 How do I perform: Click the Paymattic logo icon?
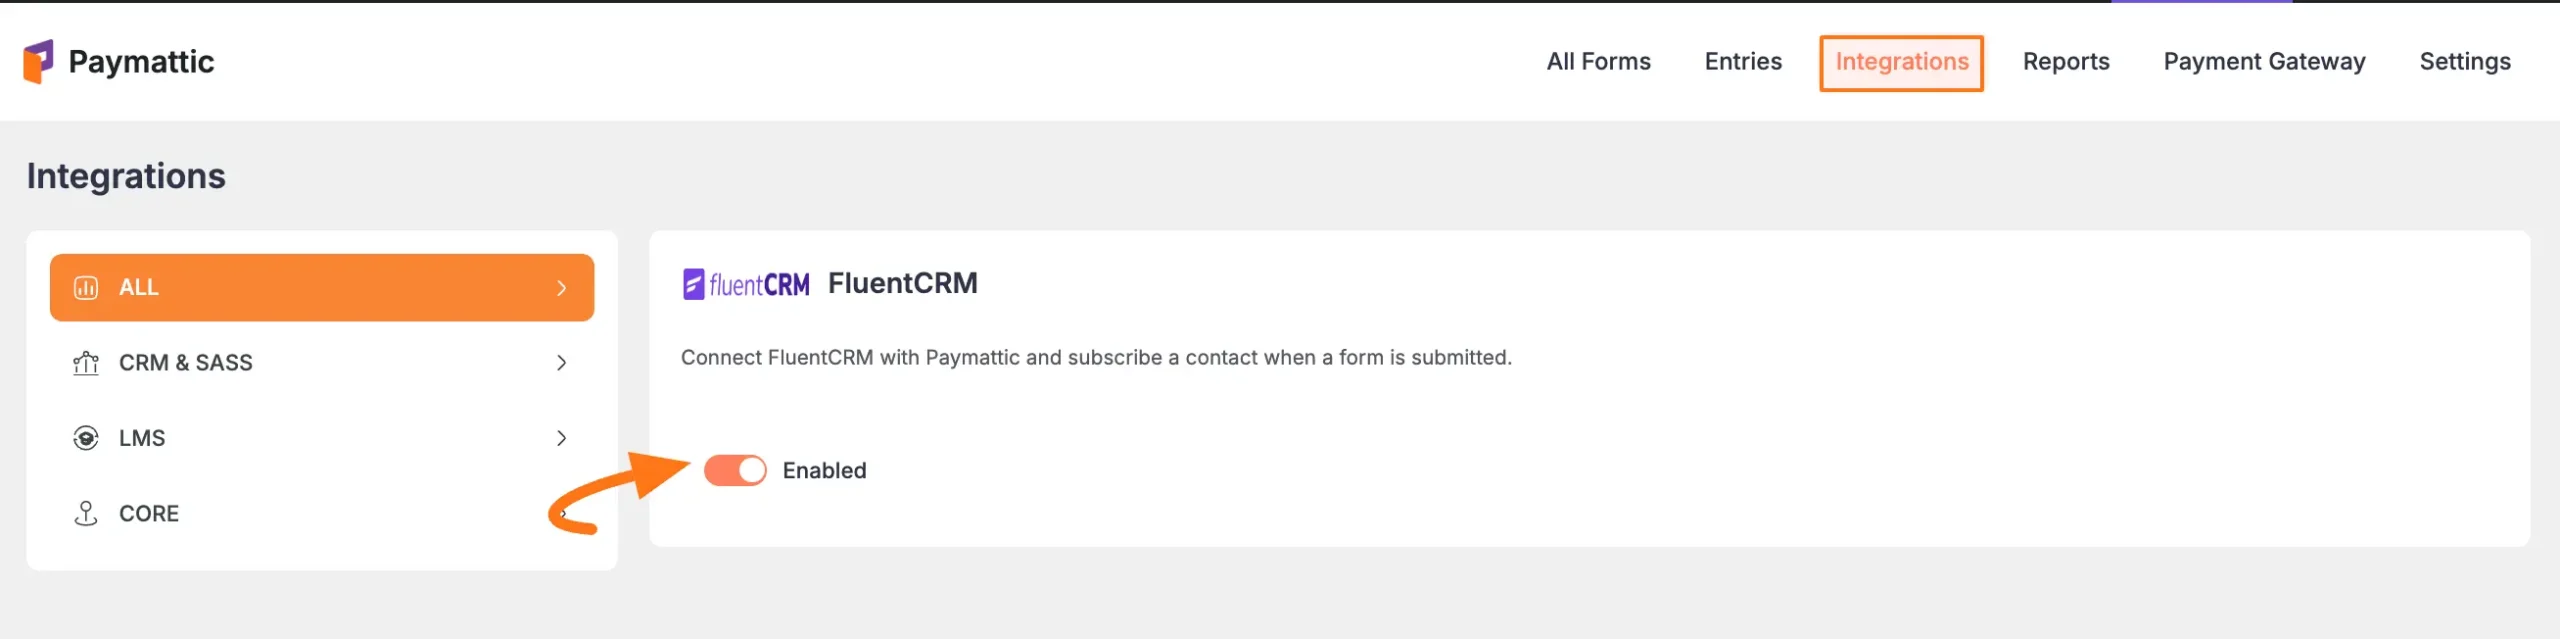click(x=38, y=61)
